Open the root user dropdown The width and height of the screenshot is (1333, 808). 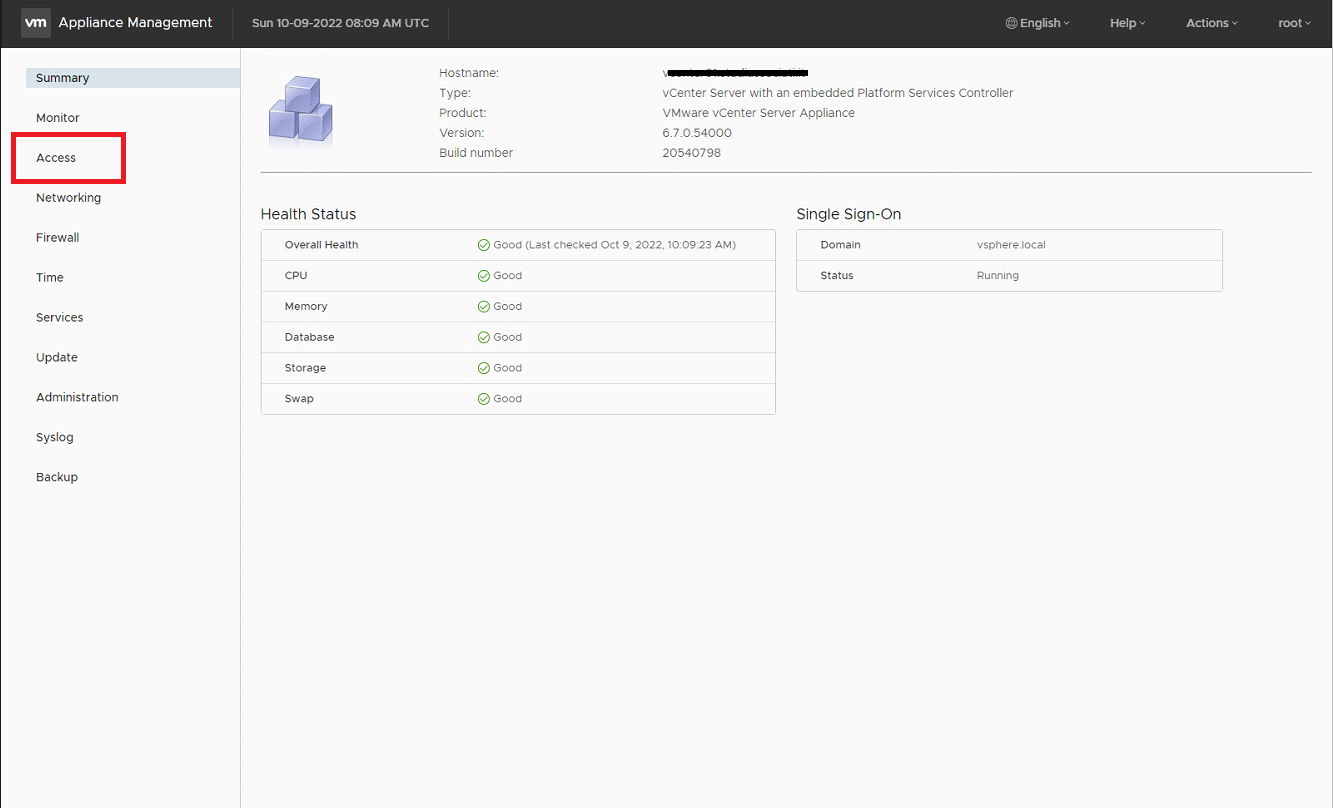tap(1295, 23)
